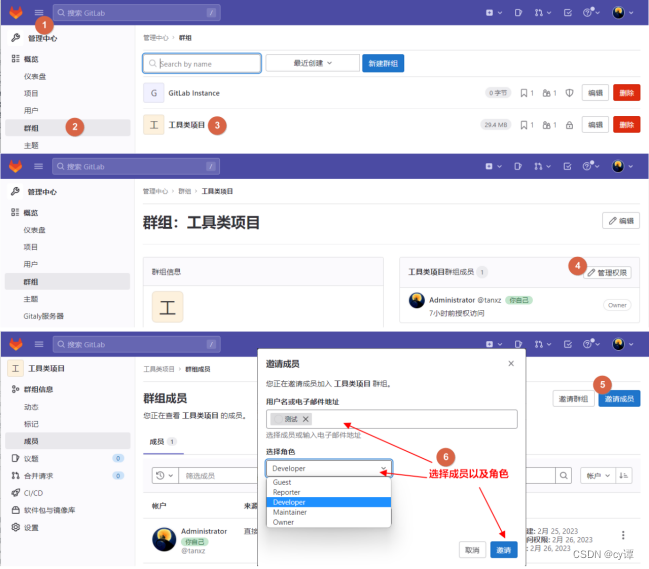This screenshot has width=649, height=569.
Task: Click the bookmark icon in the GitLab Instance row
Action: point(524,93)
